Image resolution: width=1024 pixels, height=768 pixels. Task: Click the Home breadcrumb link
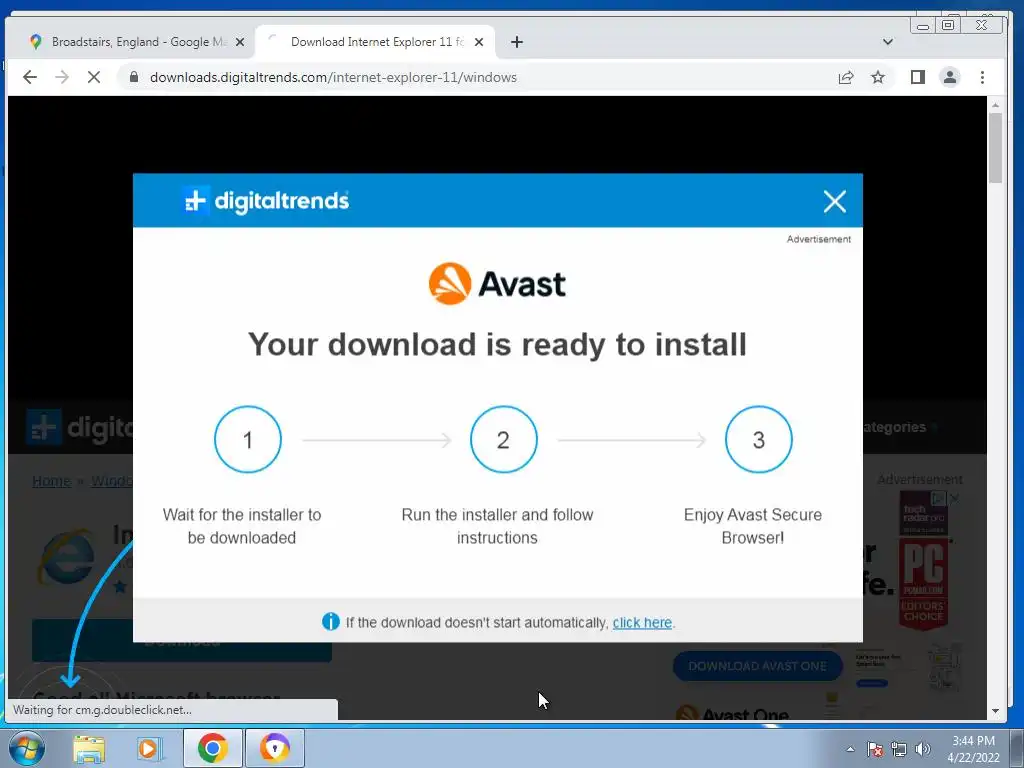click(52, 481)
